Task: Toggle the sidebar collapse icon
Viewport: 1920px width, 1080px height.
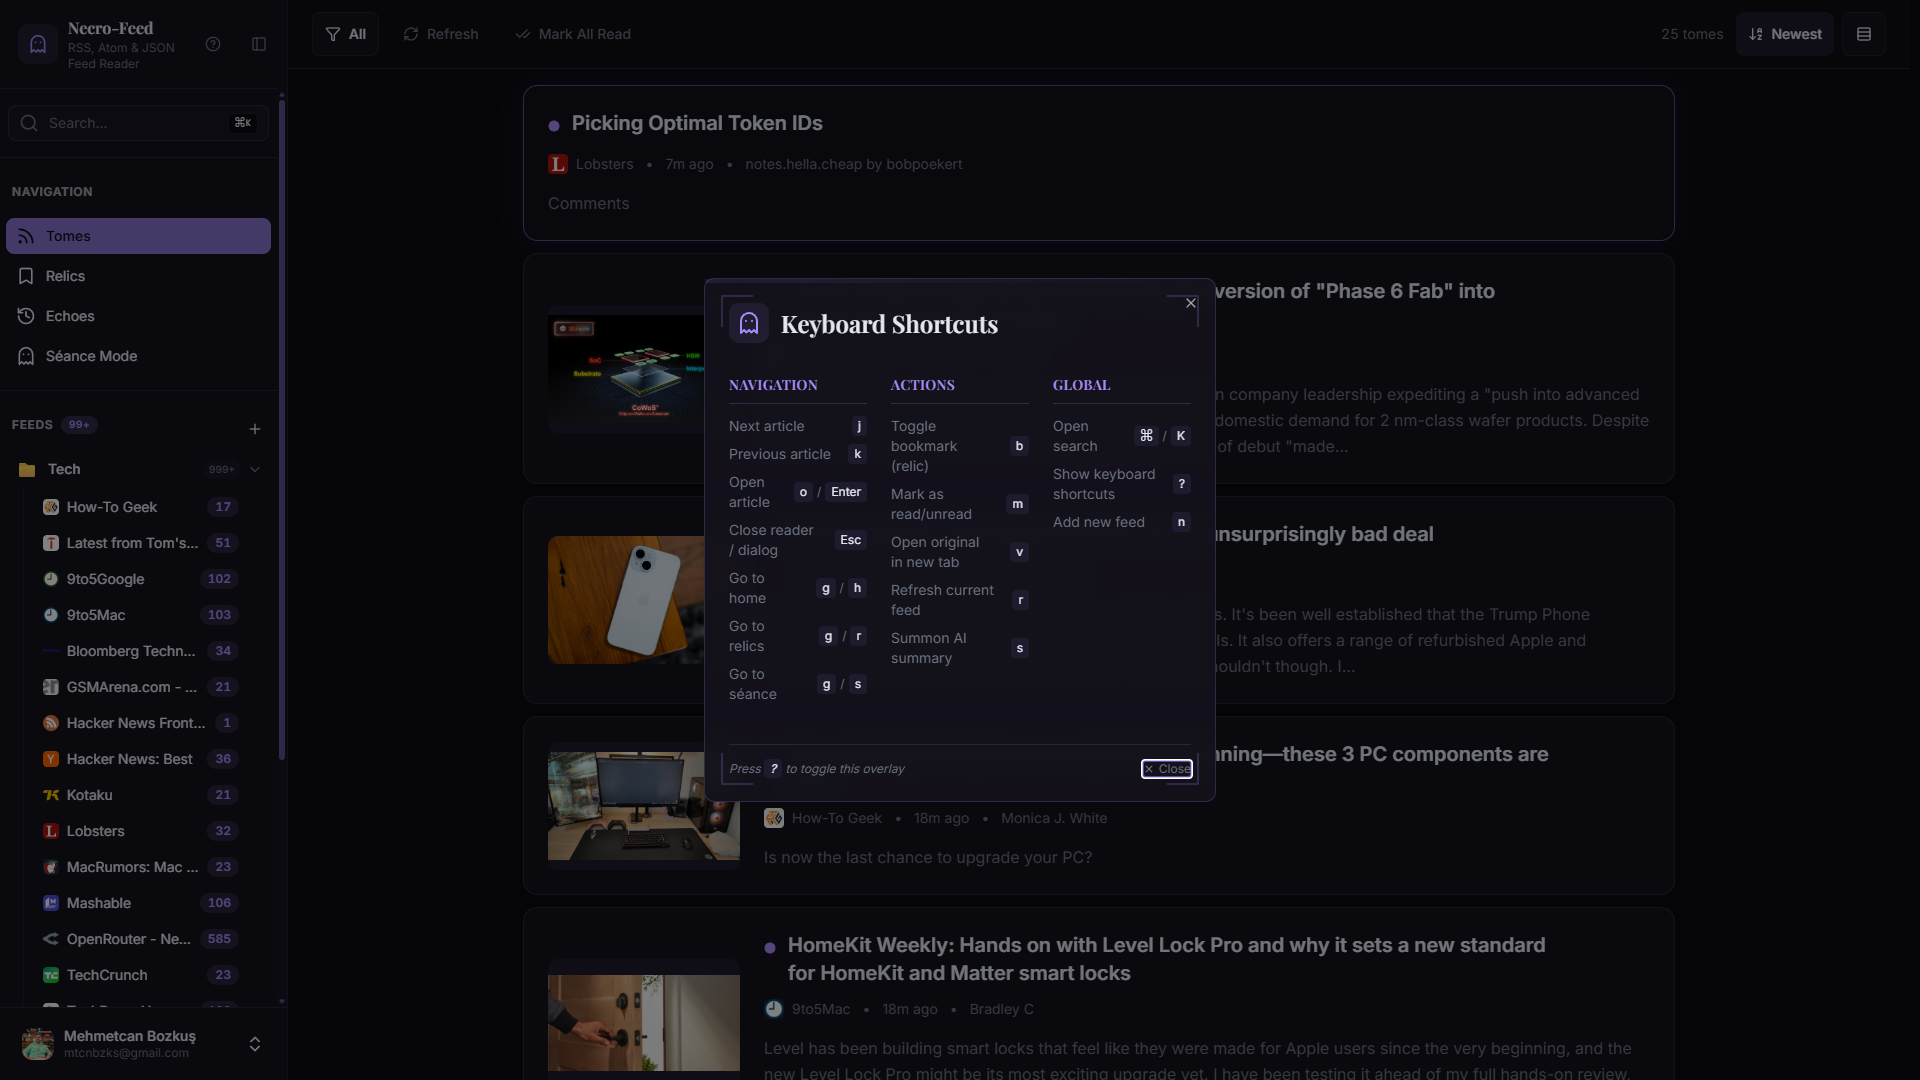Action: coord(259,44)
